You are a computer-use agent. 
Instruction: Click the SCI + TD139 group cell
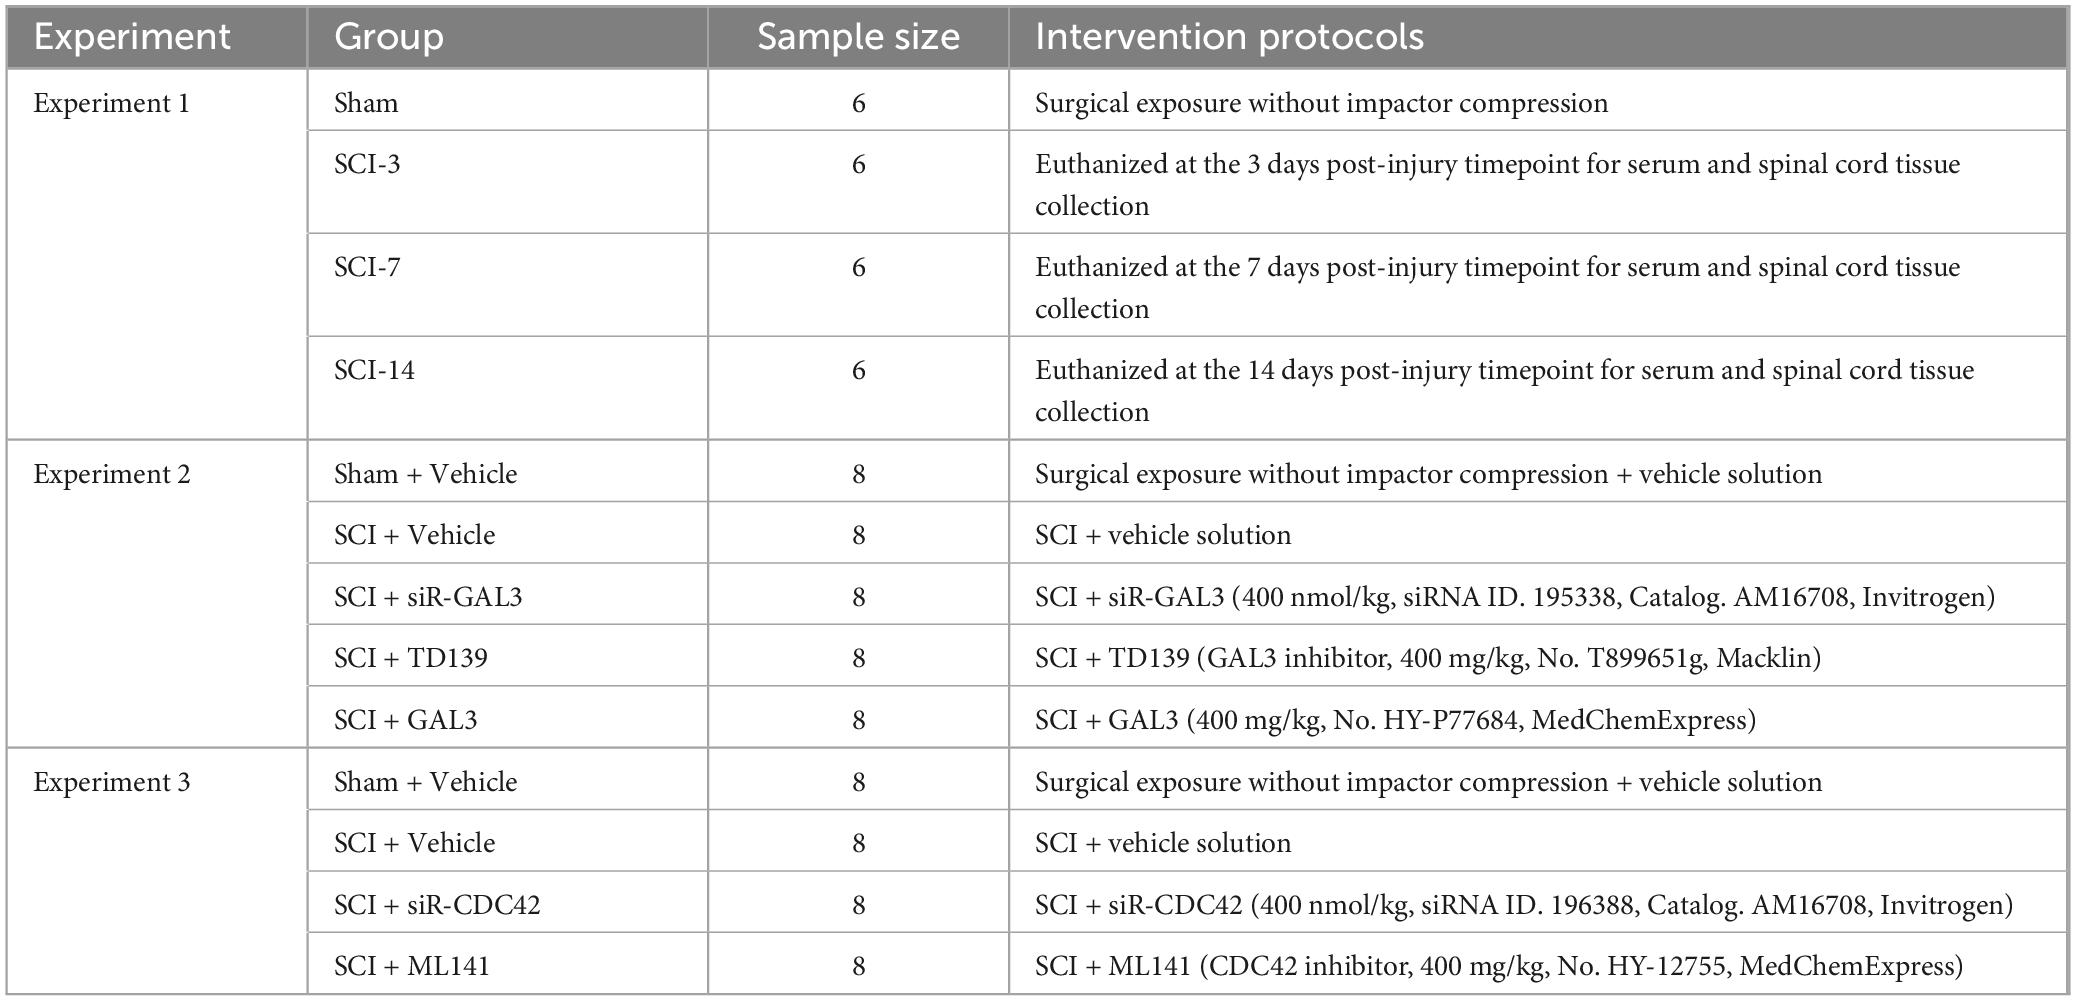tap(411, 658)
